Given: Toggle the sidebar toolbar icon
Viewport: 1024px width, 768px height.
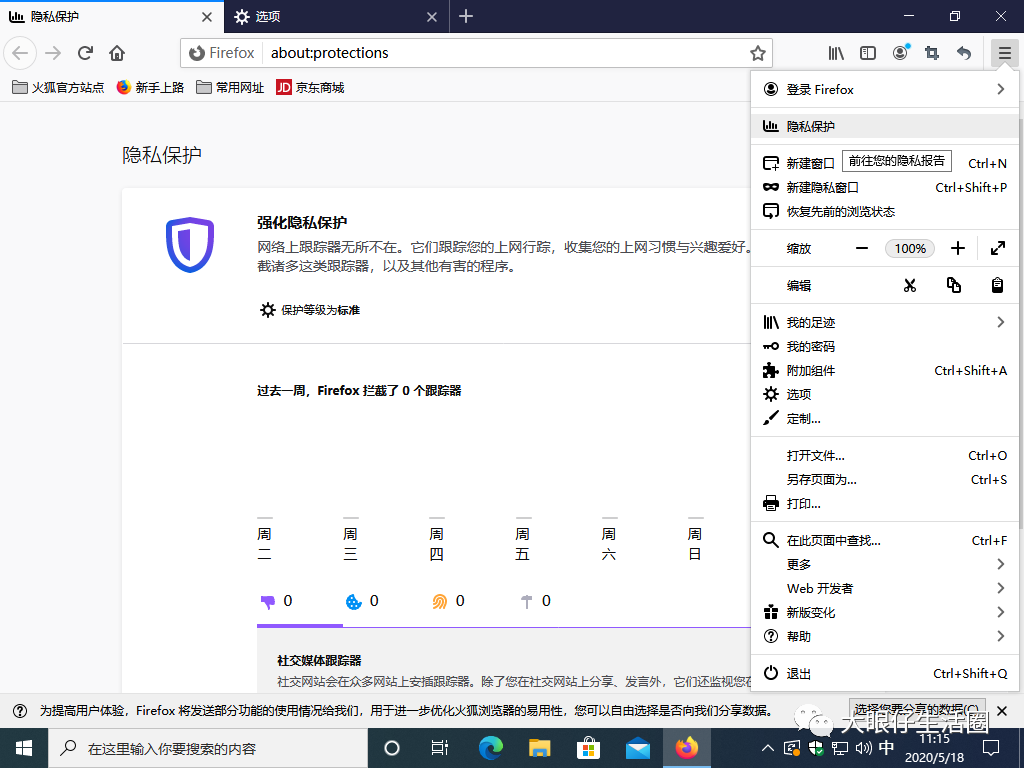Looking at the screenshot, I should pyautogui.click(x=868, y=53).
